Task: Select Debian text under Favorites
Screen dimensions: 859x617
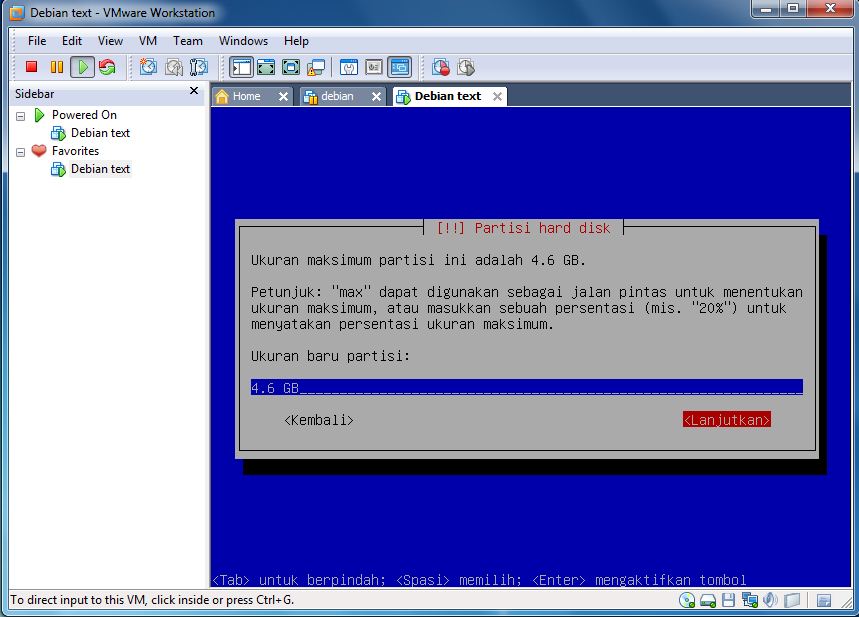Action: (x=100, y=169)
